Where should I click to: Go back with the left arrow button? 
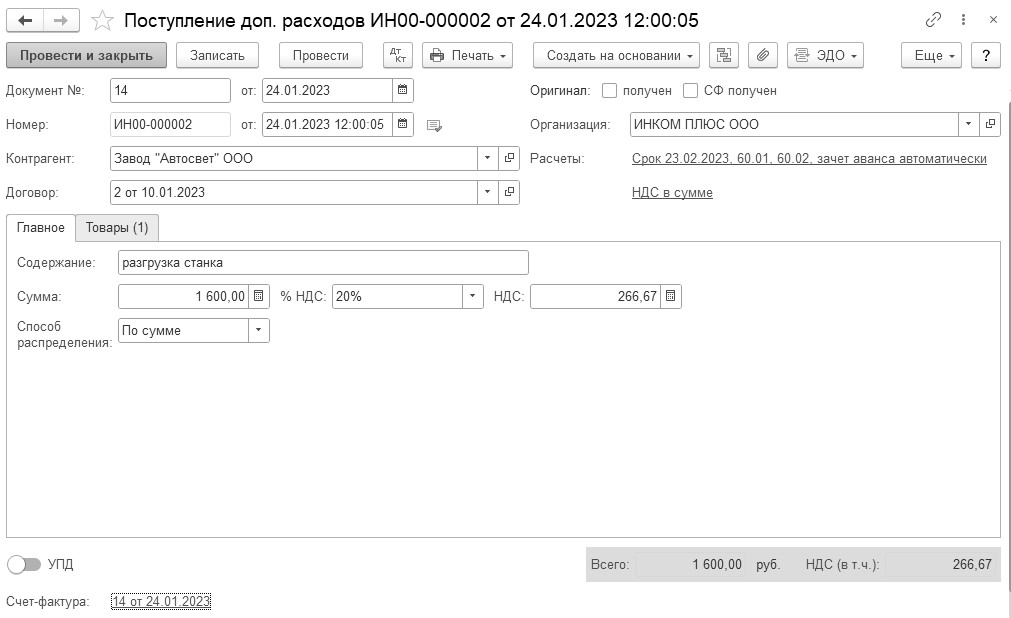pos(25,21)
